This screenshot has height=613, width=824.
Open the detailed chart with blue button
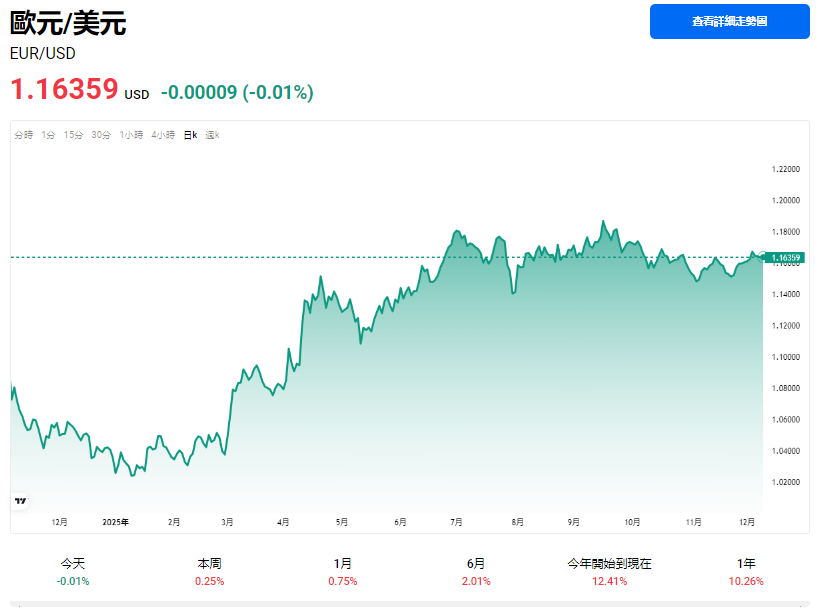click(729, 22)
